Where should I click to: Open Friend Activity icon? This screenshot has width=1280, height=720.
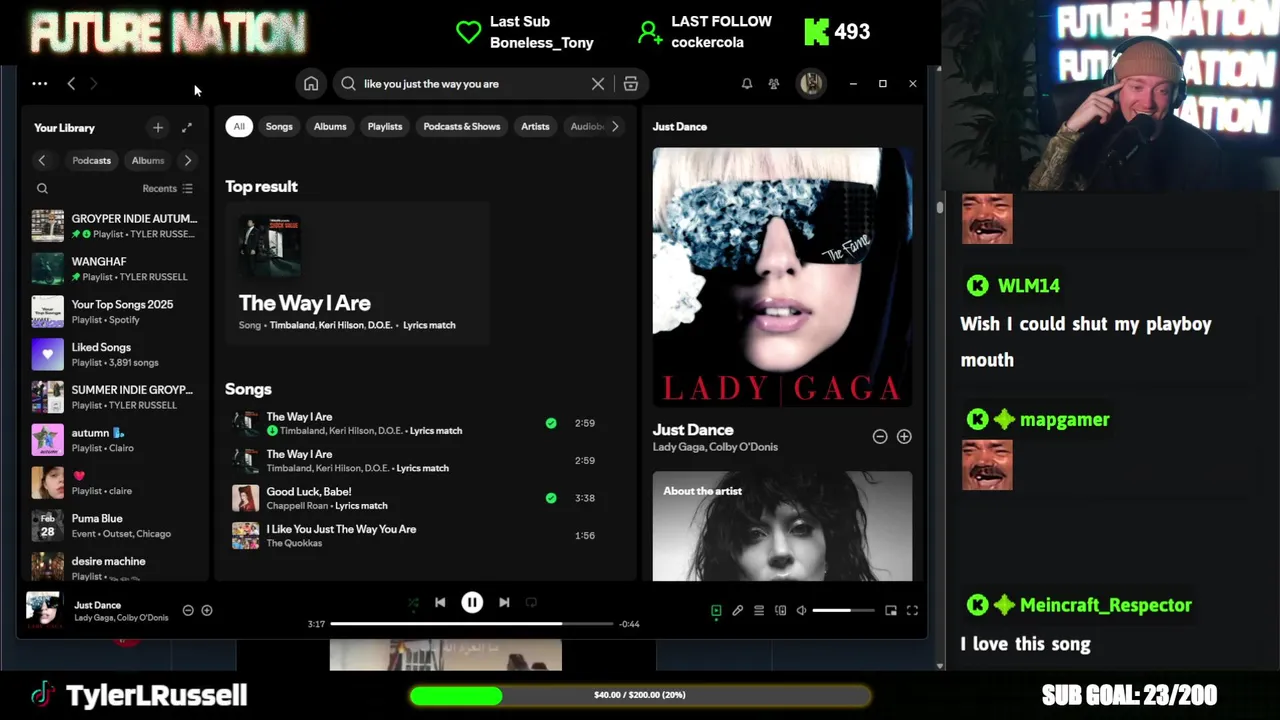tap(774, 84)
